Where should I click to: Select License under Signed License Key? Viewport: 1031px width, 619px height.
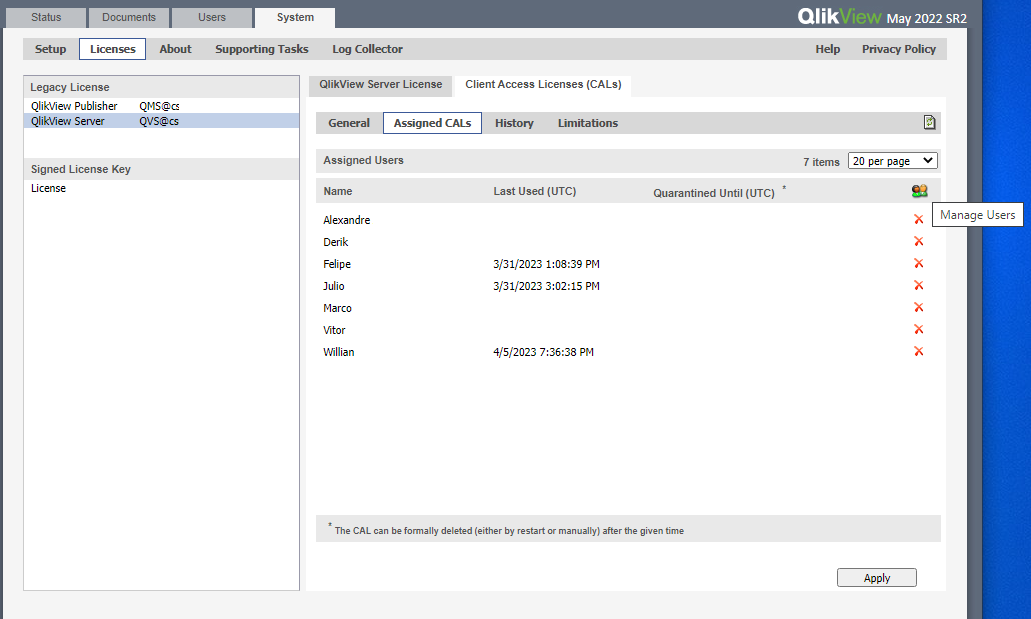[49, 188]
